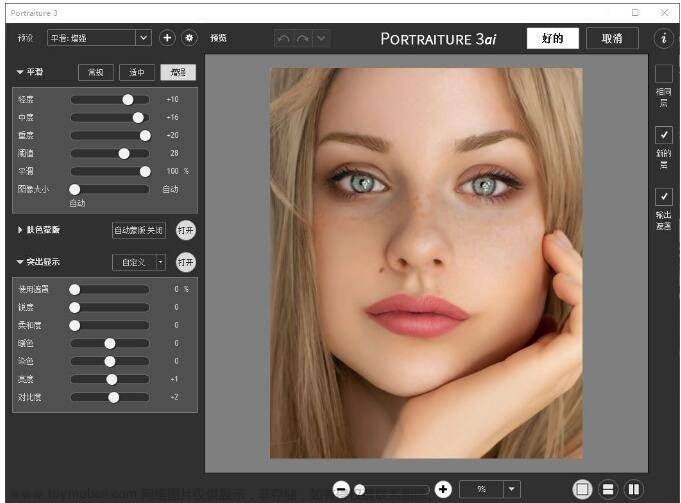Open the info (i) about button

664,38
